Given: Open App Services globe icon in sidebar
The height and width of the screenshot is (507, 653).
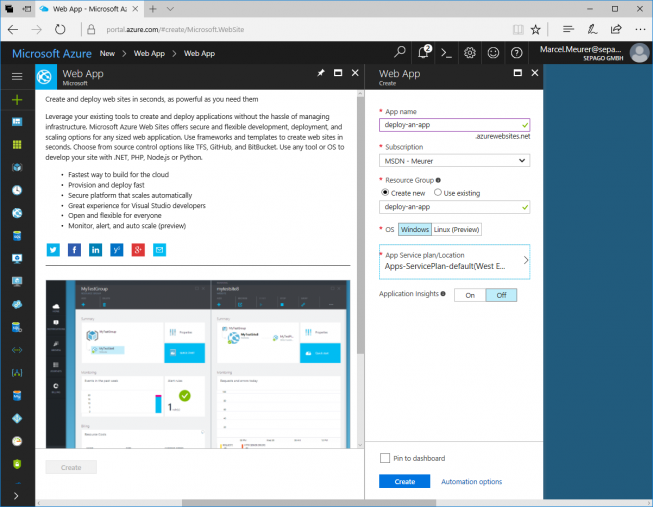Looking at the screenshot, I should coord(17,213).
